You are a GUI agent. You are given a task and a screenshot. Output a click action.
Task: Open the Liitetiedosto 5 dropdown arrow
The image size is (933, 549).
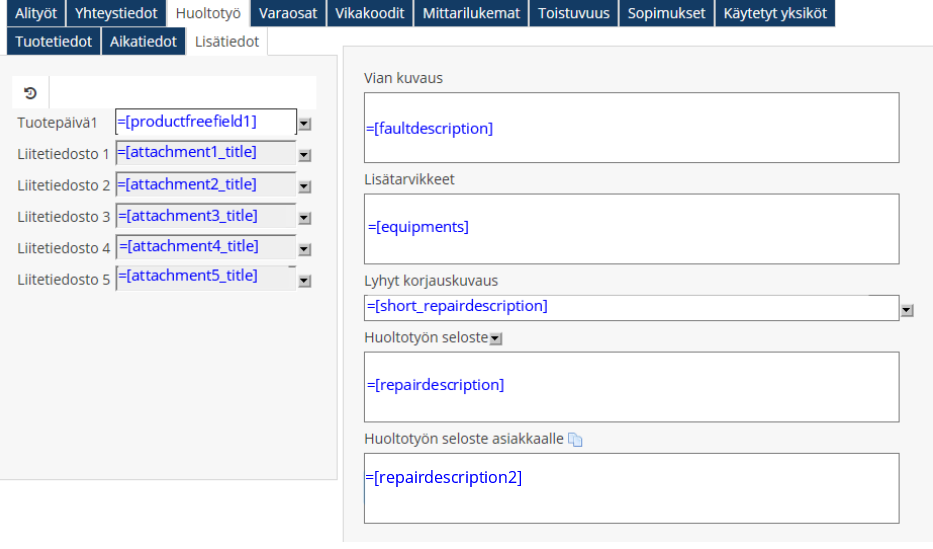tap(305, 281)
